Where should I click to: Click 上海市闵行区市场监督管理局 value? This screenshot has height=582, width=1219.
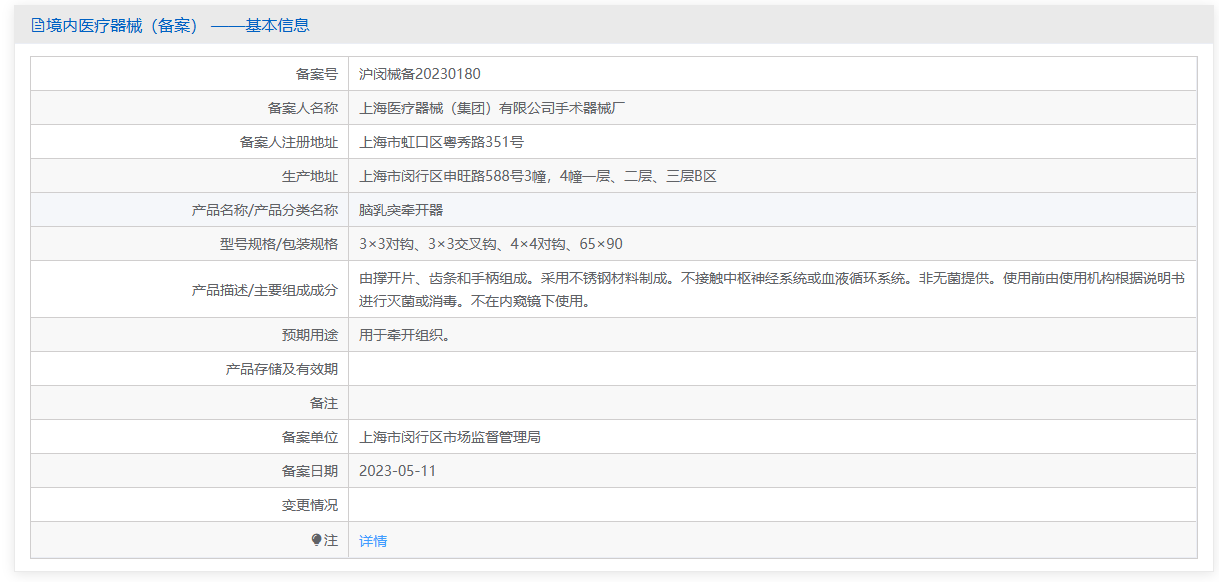click(450, 437)
